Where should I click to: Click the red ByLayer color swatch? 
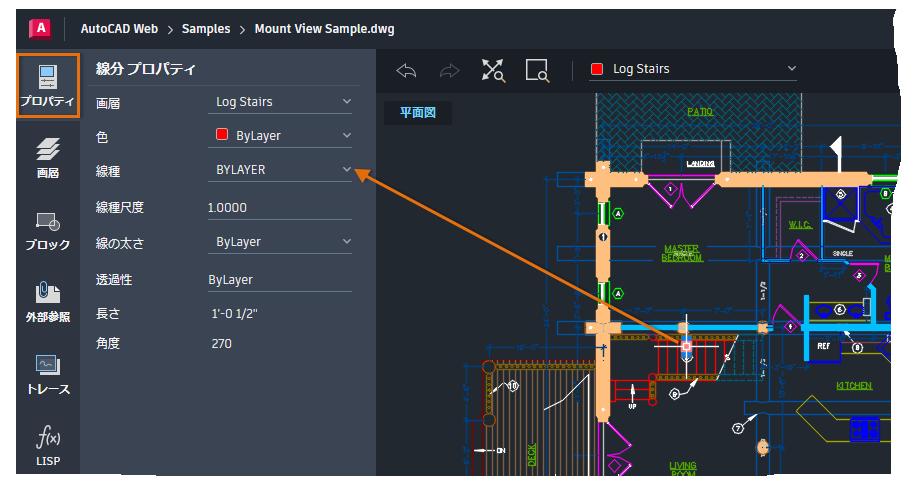pos(222,134)
